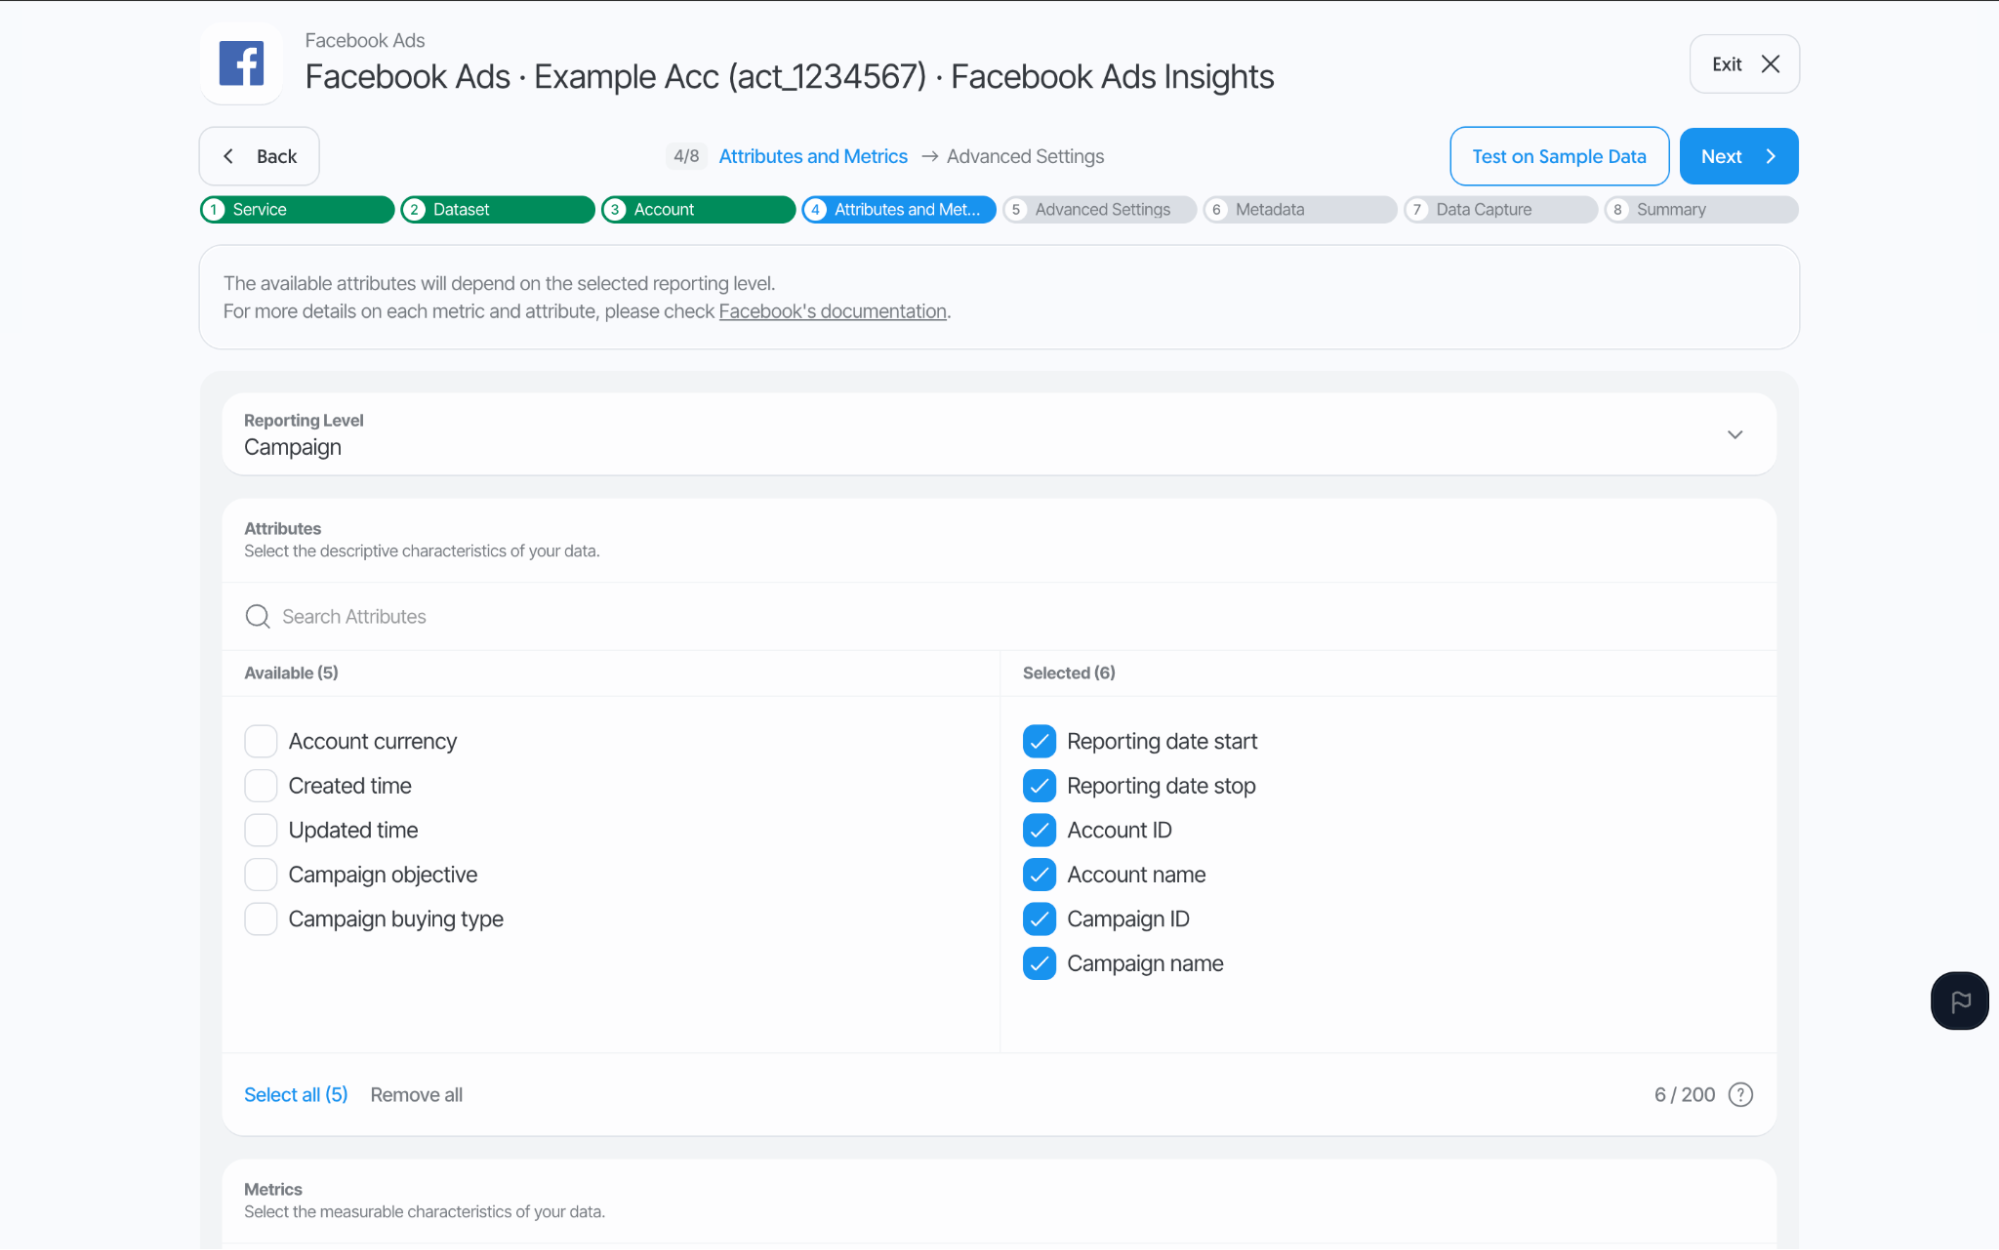1999x1250 pixels.
Task: Check the Updated time checkbox
Action: pos(261,830)
